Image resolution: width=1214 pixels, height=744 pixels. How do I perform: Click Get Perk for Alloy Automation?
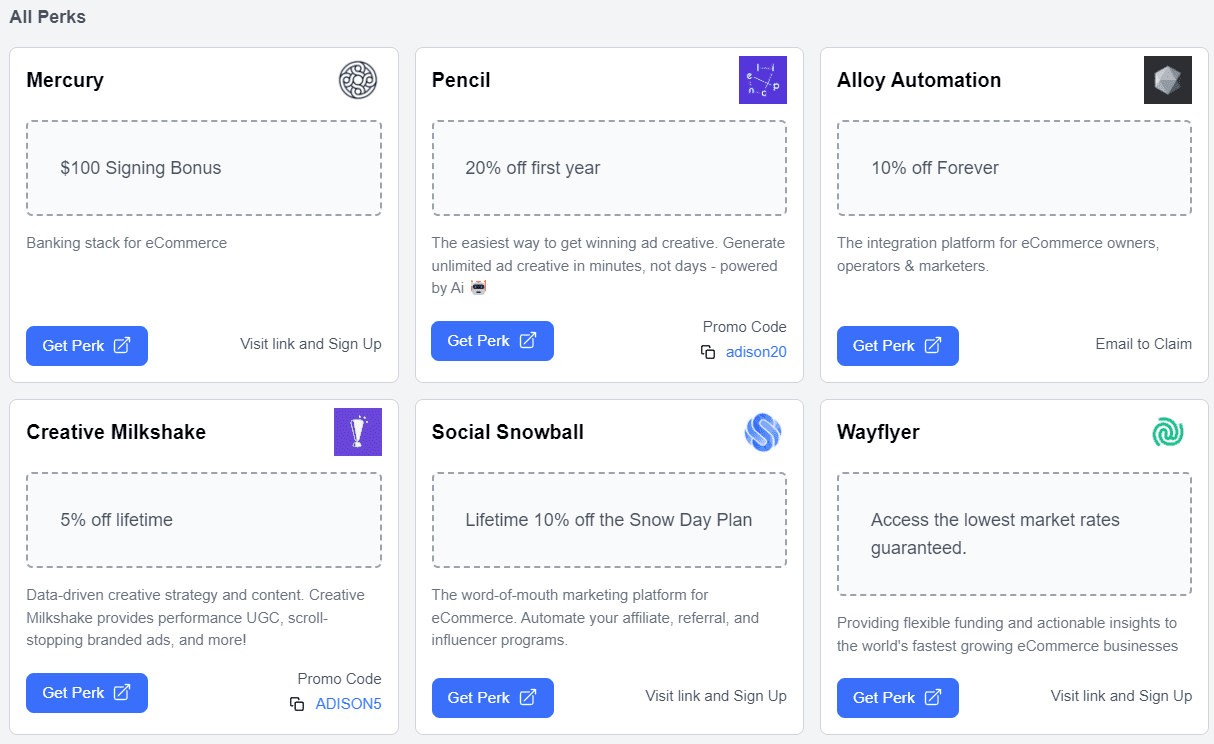898,345
